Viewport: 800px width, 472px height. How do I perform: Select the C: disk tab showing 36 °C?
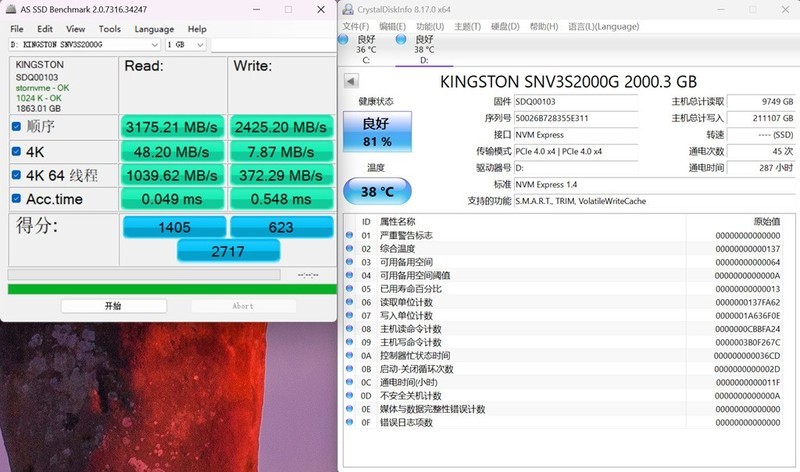(366, 49)
